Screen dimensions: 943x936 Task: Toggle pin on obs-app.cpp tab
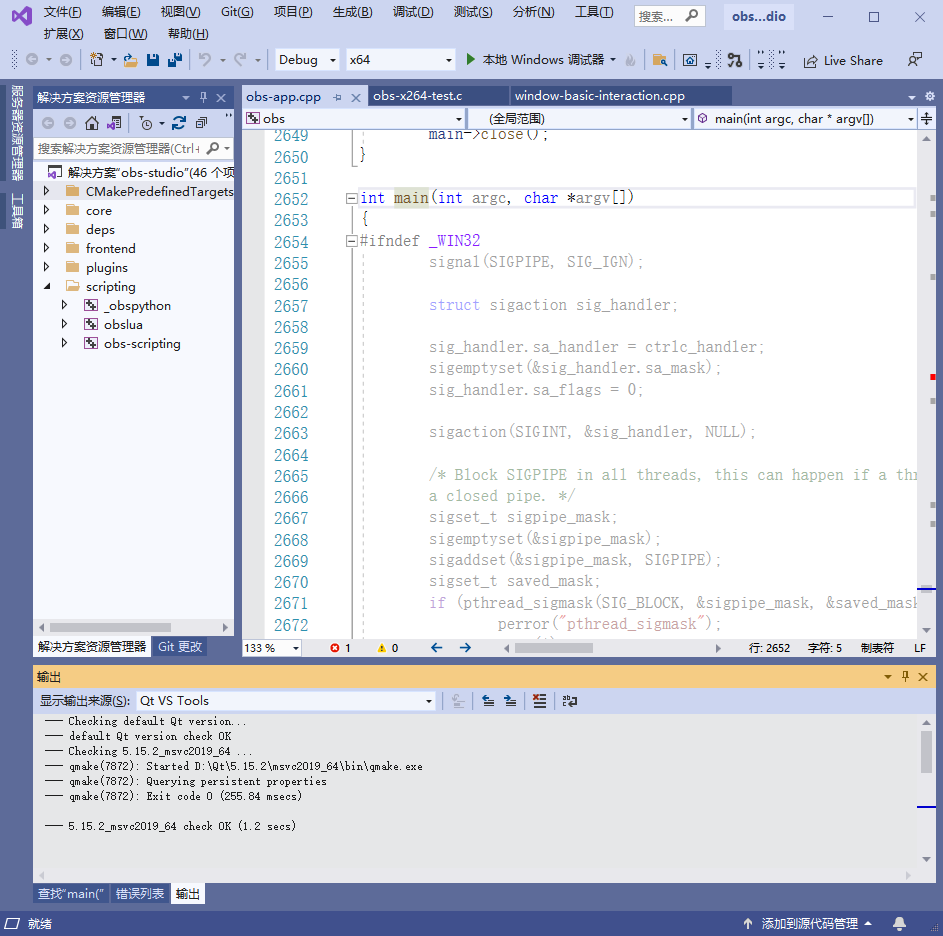click(x=337, y=97)
